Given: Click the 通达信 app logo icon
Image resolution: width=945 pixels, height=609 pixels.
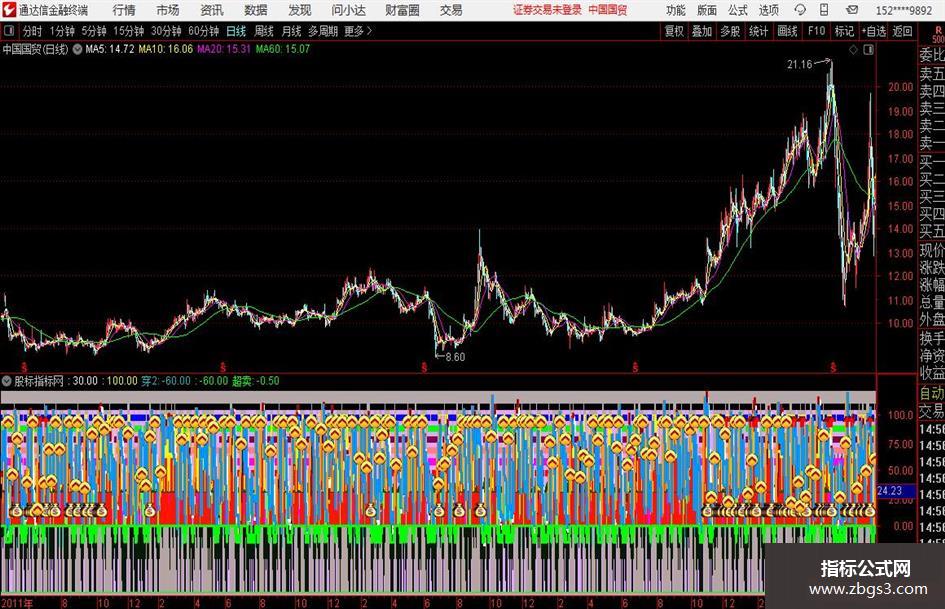Looking at the screenshot, I should 9,10.
